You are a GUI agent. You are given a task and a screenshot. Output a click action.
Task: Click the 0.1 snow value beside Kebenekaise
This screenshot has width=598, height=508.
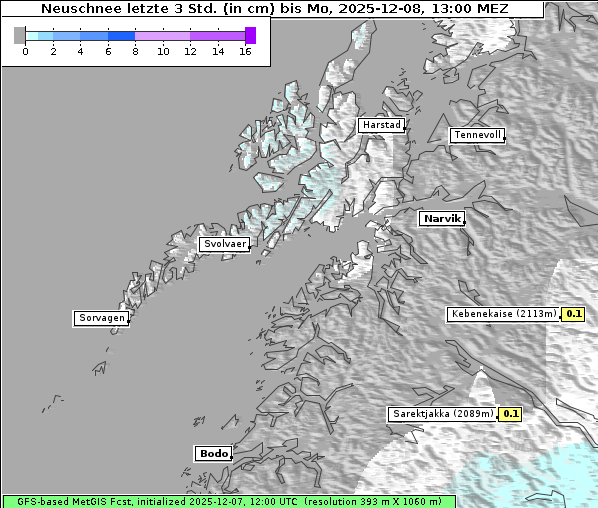point(573,314)
